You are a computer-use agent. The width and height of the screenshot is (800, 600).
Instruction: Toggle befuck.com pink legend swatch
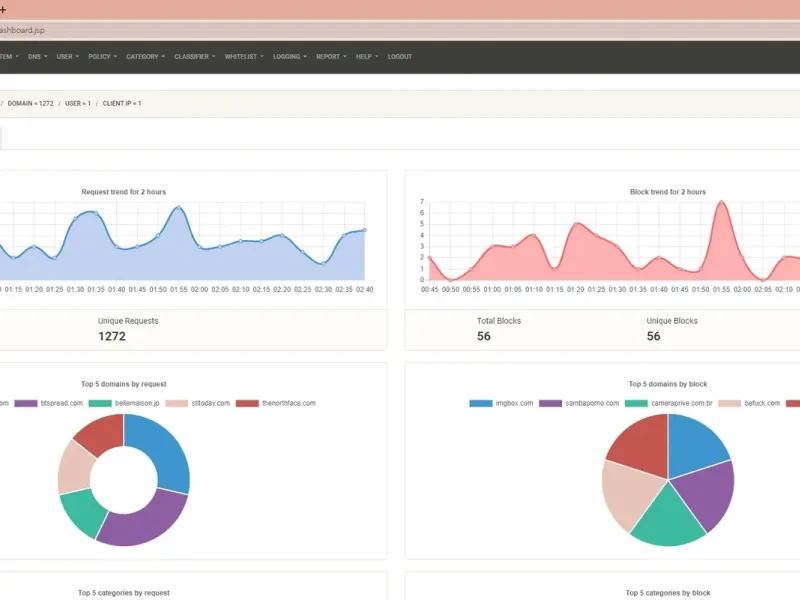pyautogui.click(x=730, y=403)
